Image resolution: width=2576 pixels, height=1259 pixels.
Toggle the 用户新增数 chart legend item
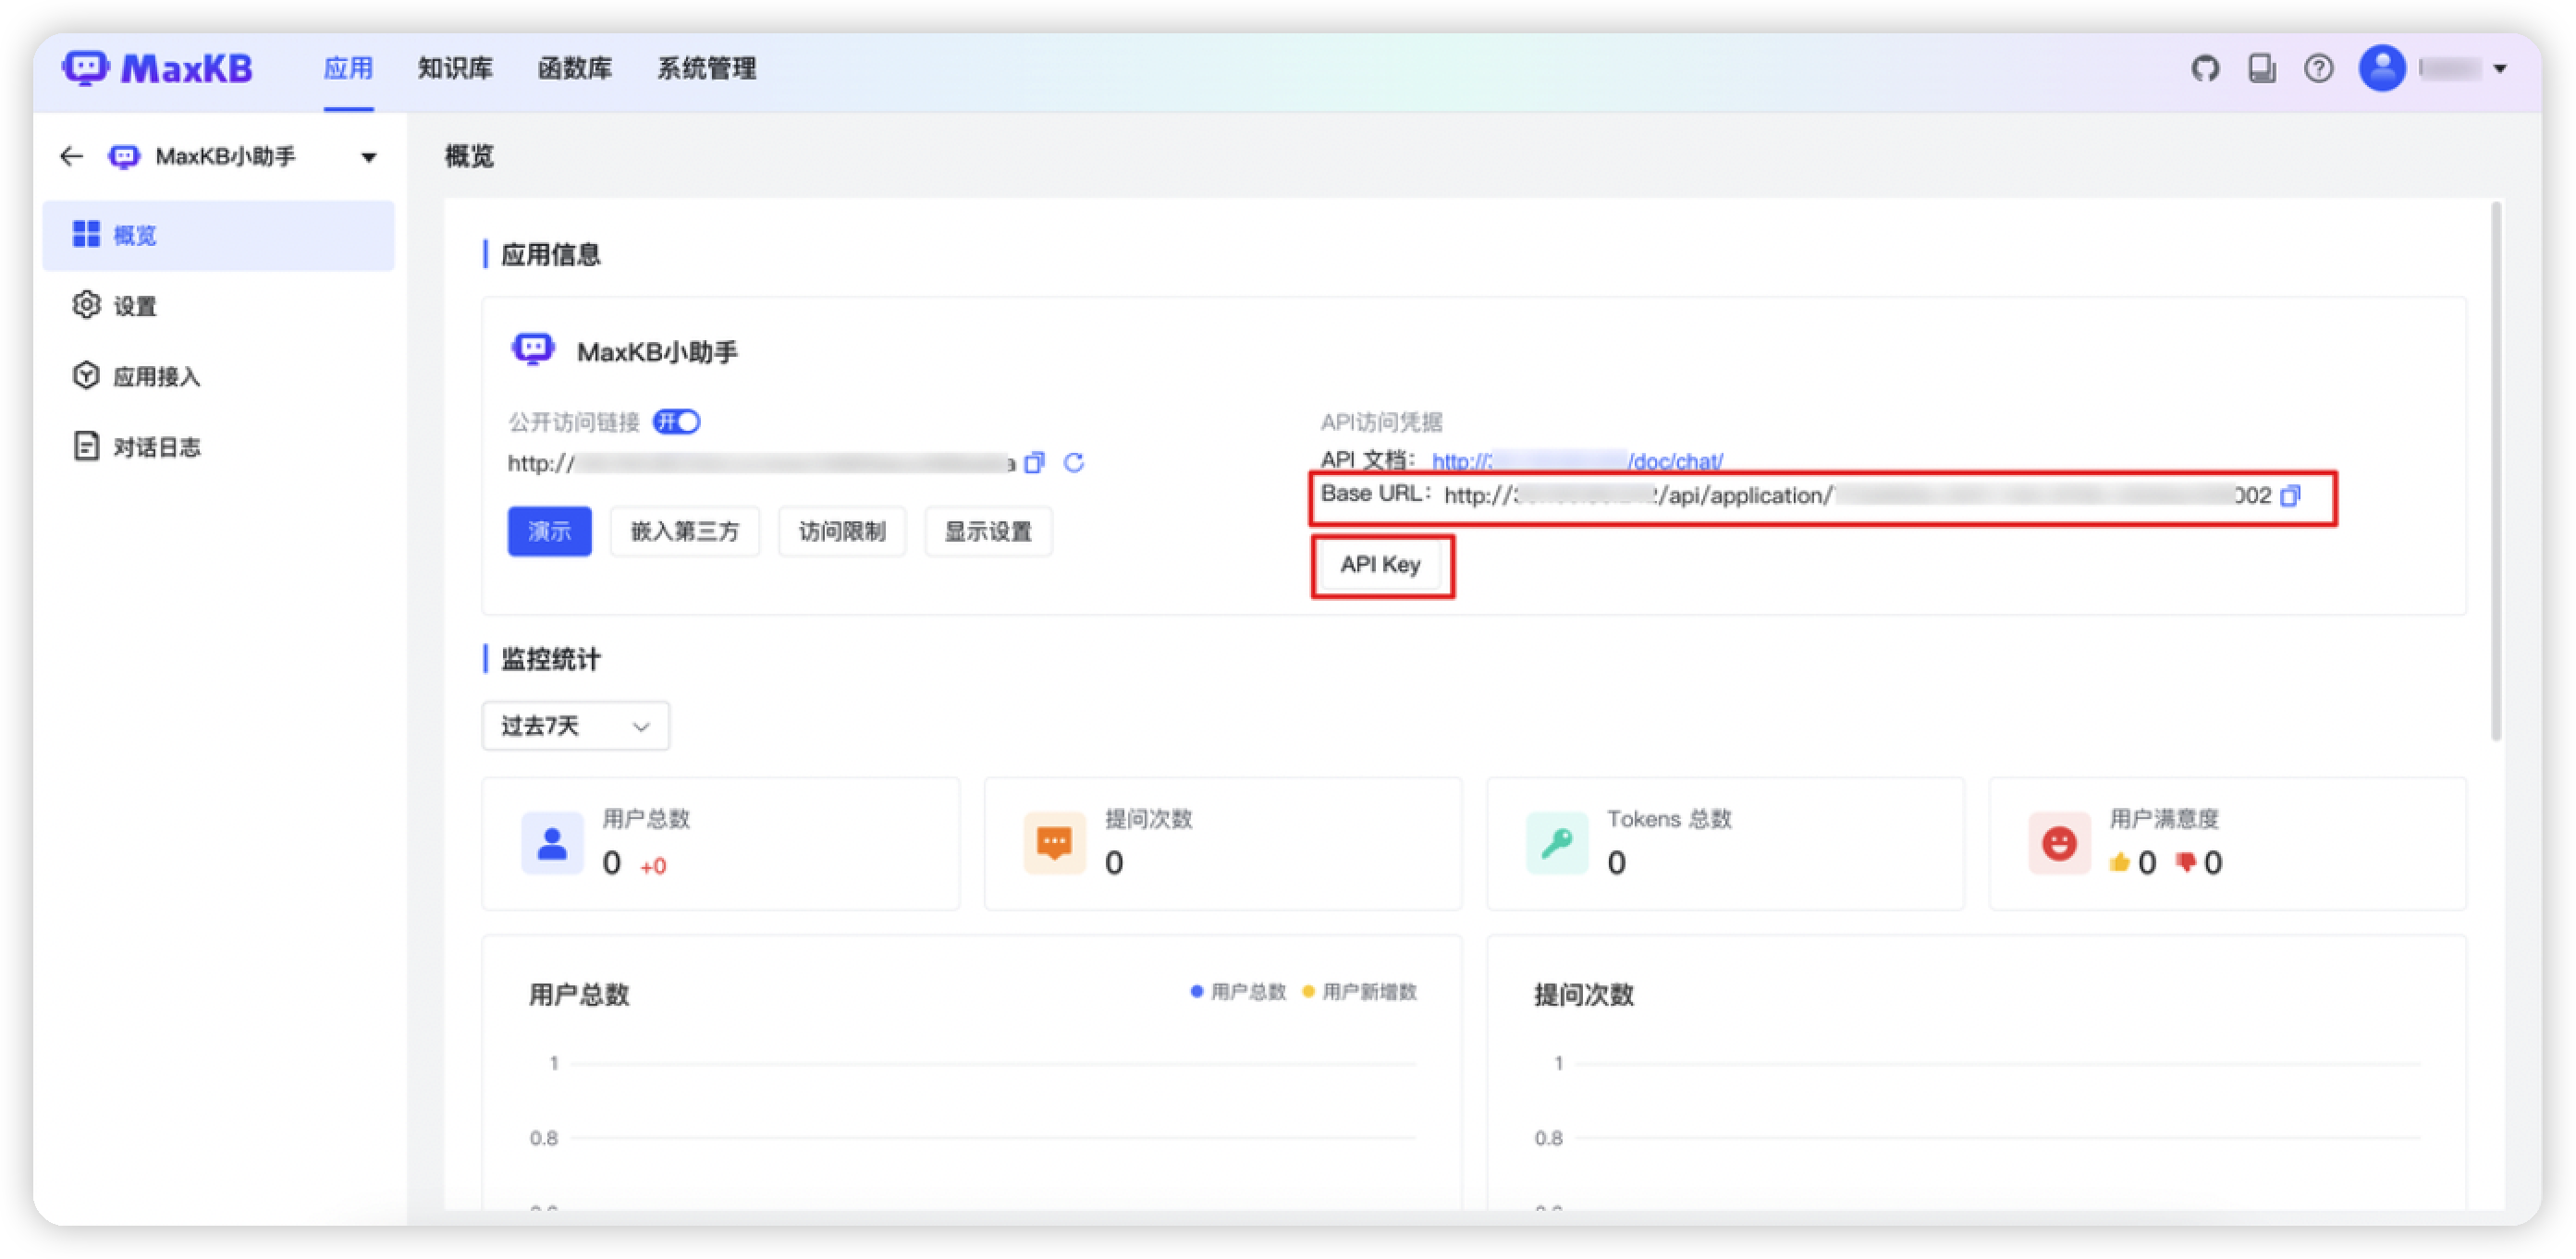1359,991
